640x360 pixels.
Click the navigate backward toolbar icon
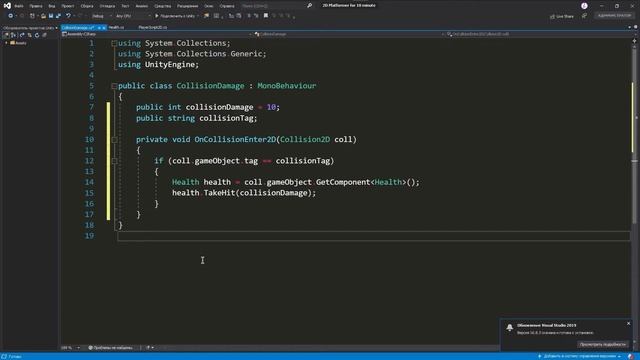[10, 16]
